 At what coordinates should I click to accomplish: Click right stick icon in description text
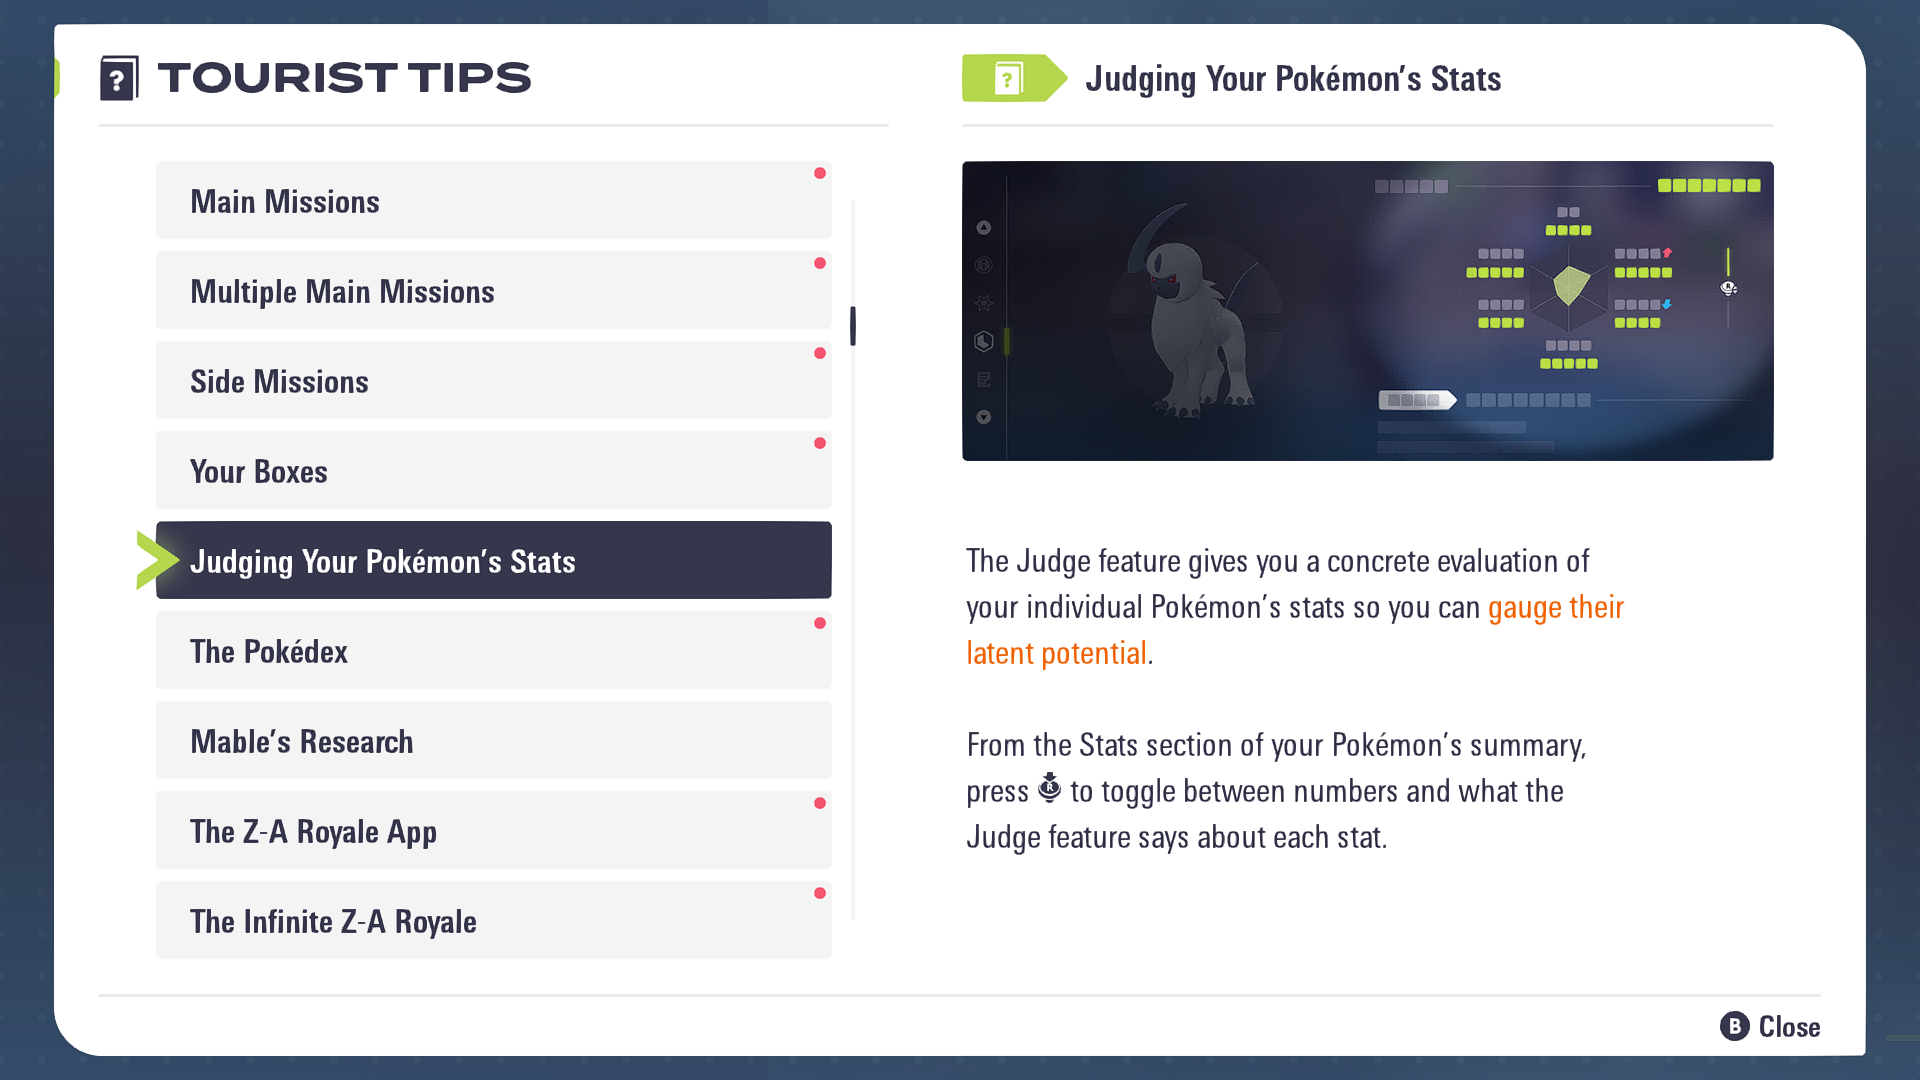coord(1048,789)
